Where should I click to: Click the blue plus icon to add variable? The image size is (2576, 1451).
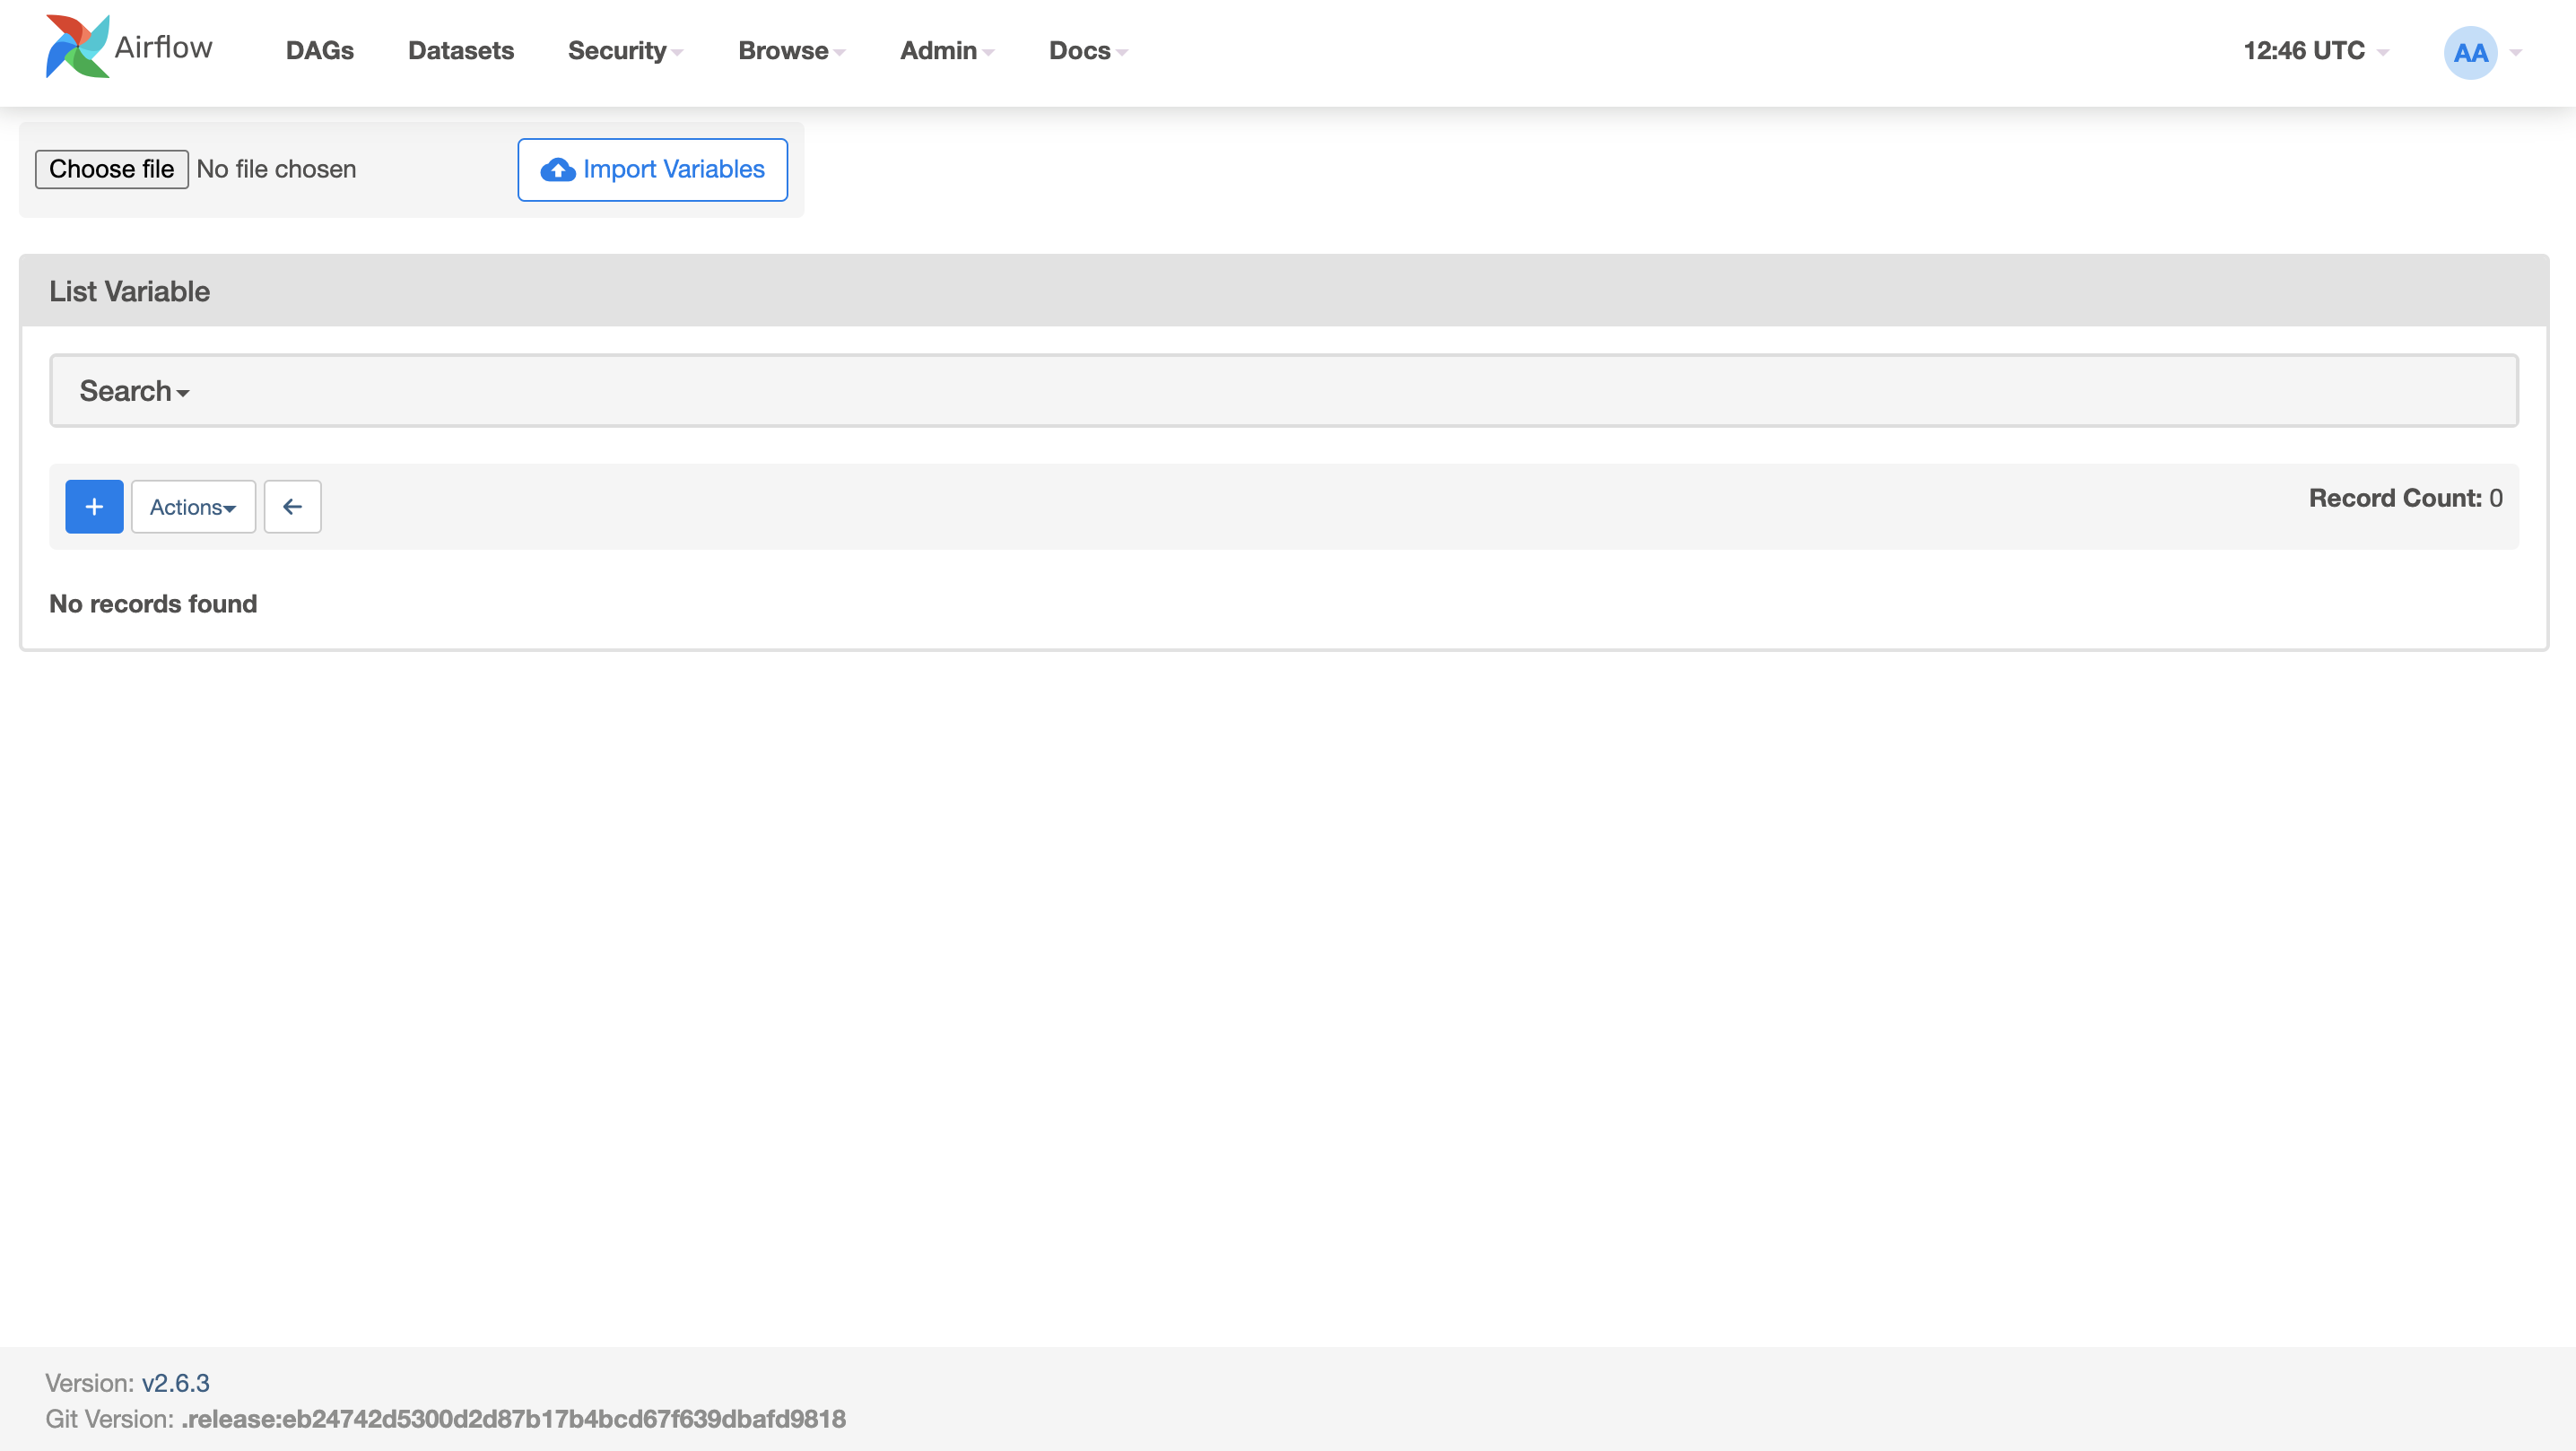pos(93,506)
